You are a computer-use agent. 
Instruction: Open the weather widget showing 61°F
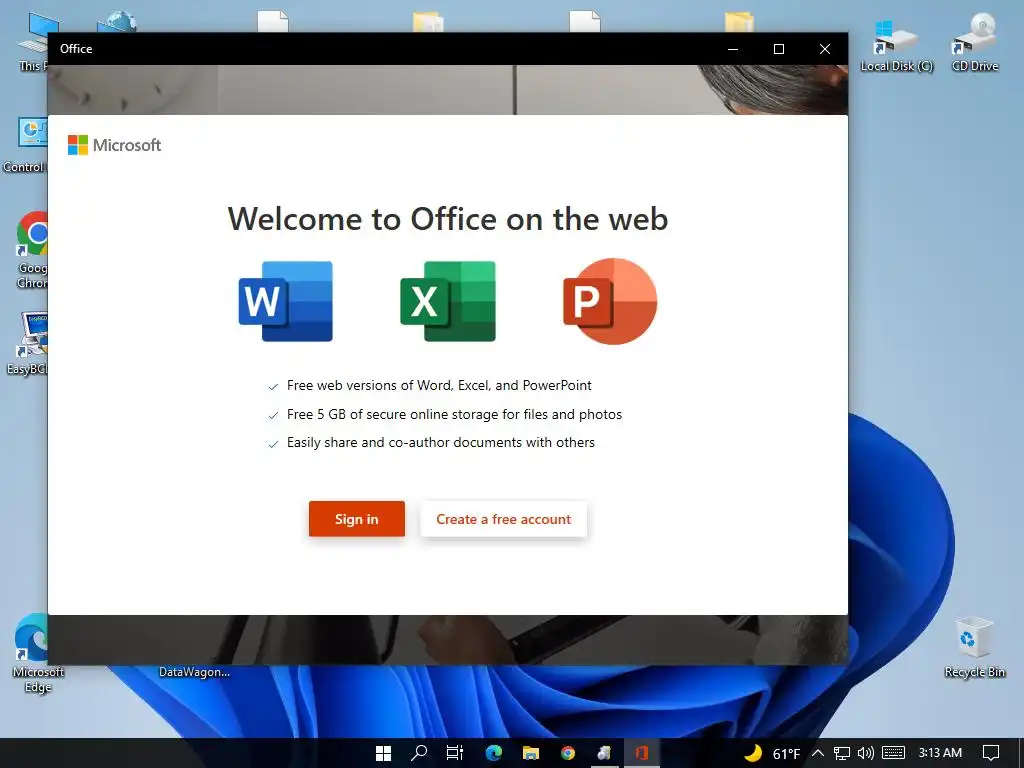point(772,754)
